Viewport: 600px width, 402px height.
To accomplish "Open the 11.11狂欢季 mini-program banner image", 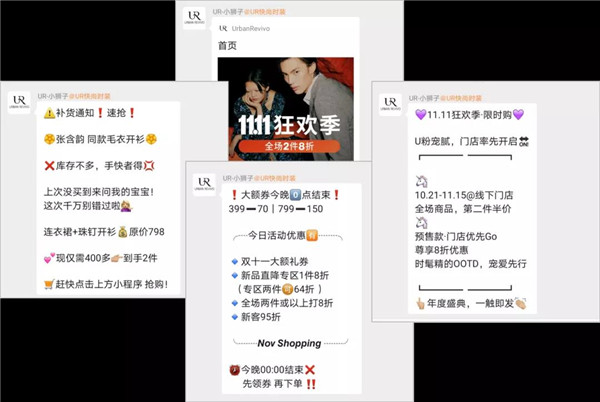I will (285, 109).
